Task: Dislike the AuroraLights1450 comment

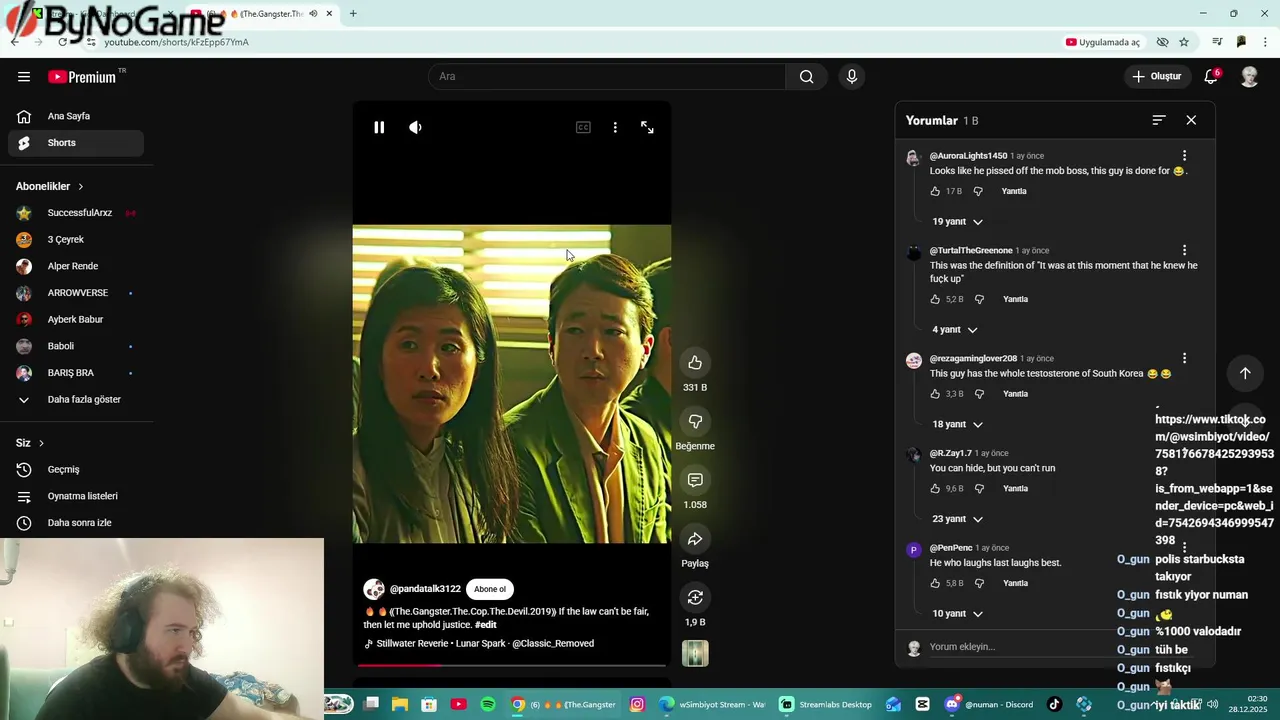Action: coord(978,191)
